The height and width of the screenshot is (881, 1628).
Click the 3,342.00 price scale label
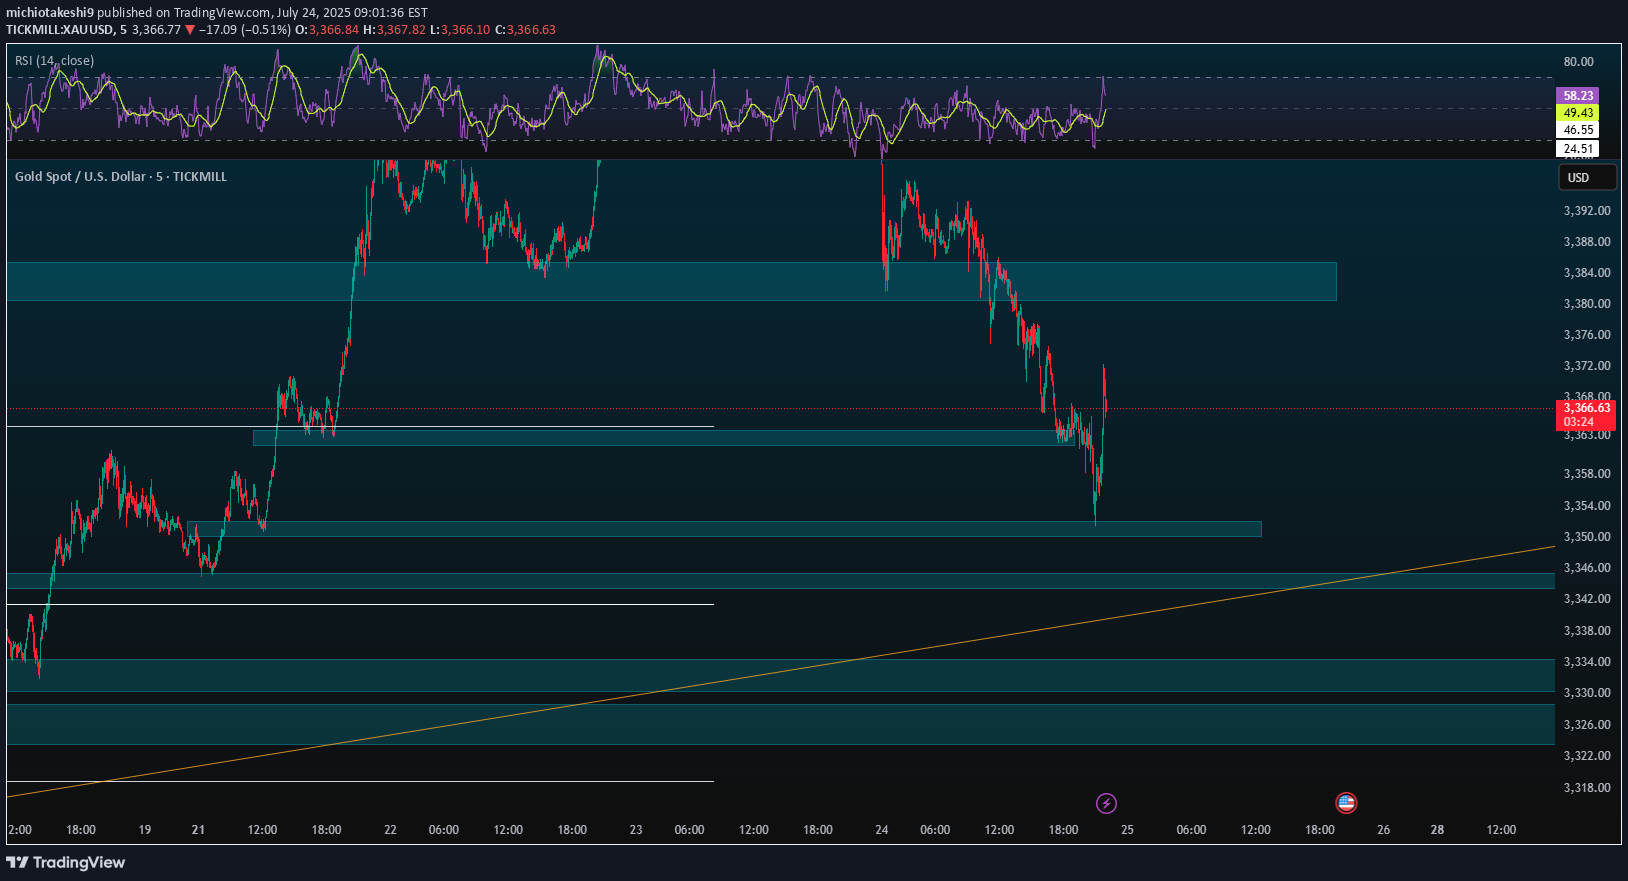tap(1587, 599)
